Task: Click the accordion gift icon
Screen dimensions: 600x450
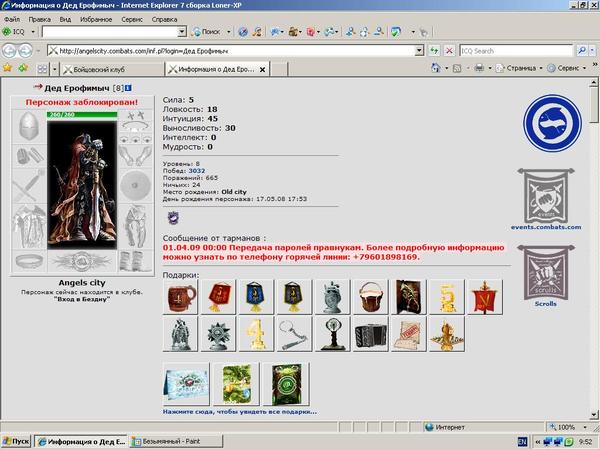Action: click(x=370, y=334)
